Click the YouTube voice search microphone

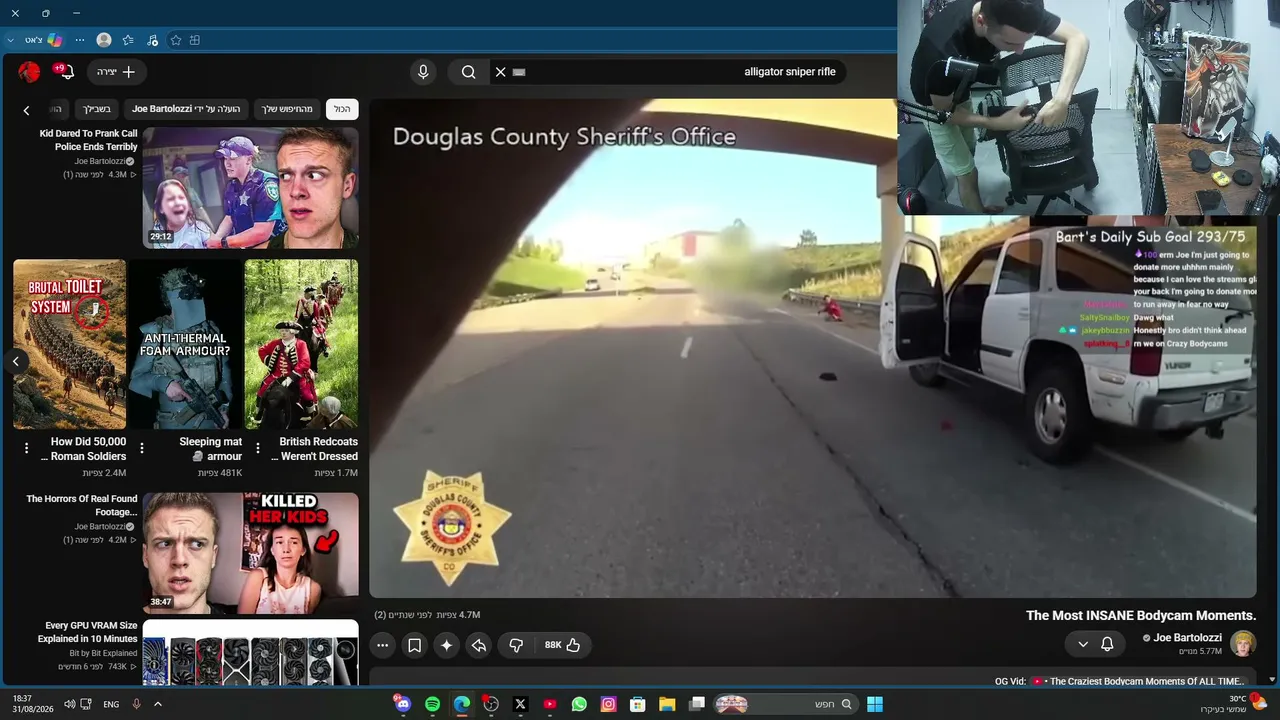pyautogui.click(x=423, y=72)
